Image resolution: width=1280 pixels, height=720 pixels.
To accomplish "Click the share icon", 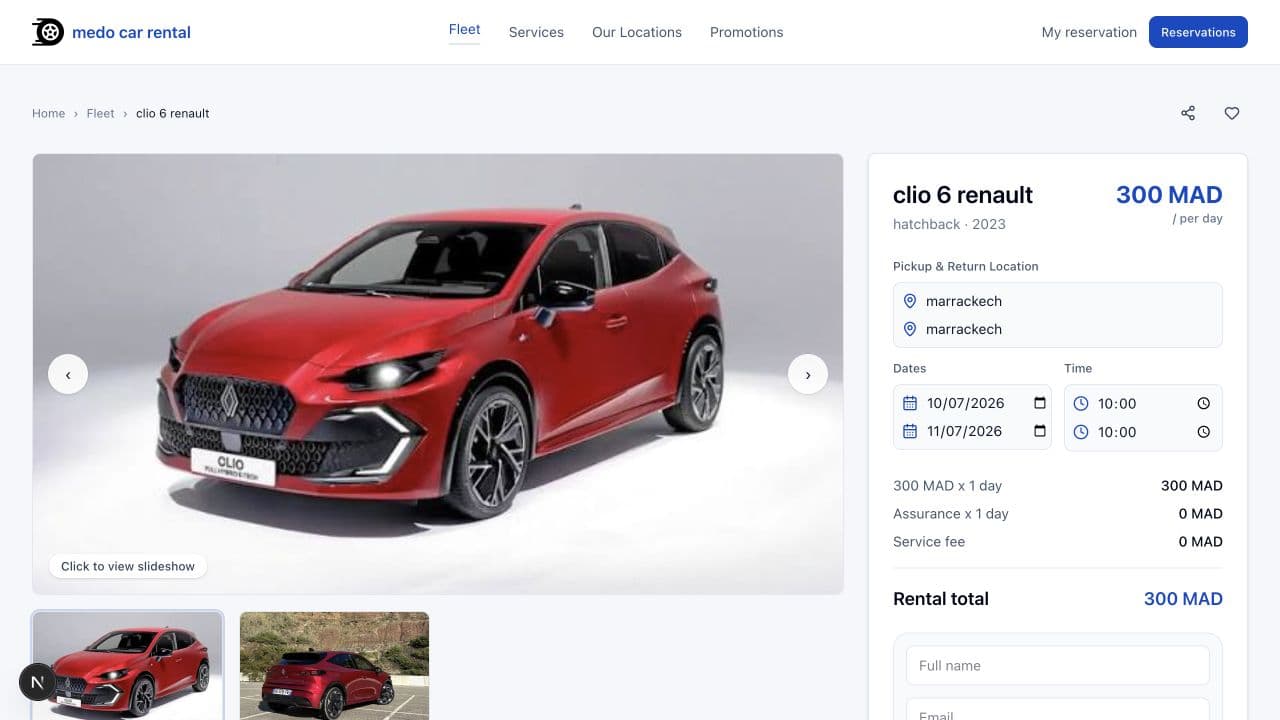I will pyautogui.click(x=1188, y=113).
